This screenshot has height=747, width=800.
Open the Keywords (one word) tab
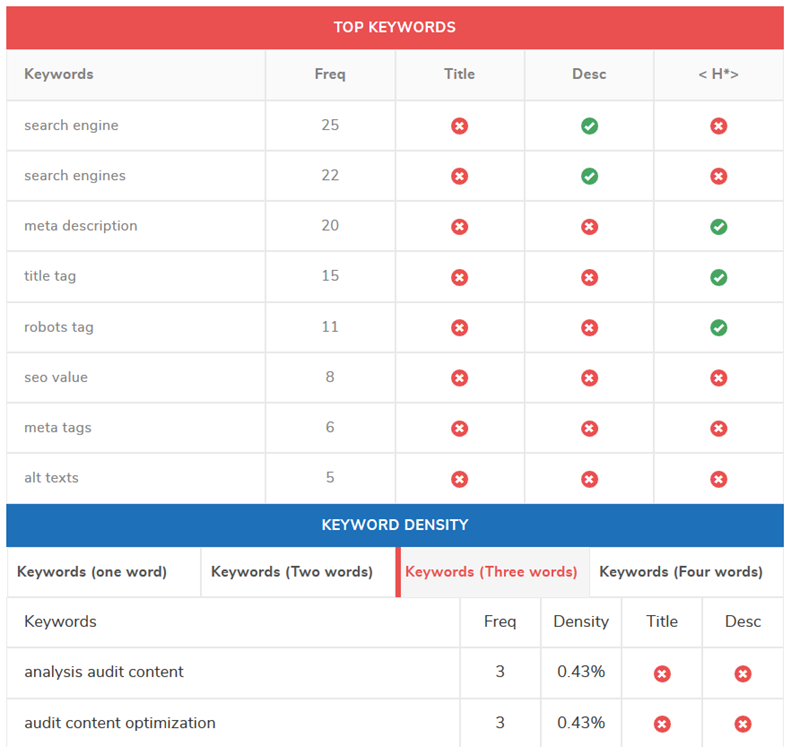click(x=92, y=572)
